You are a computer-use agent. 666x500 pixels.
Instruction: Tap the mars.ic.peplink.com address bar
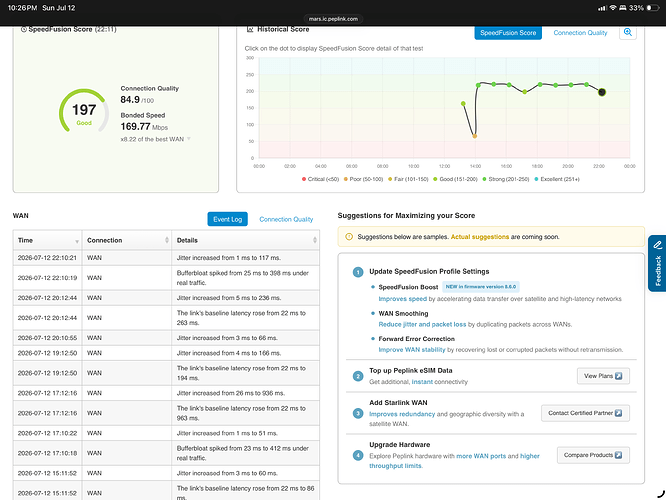(333, 19)
